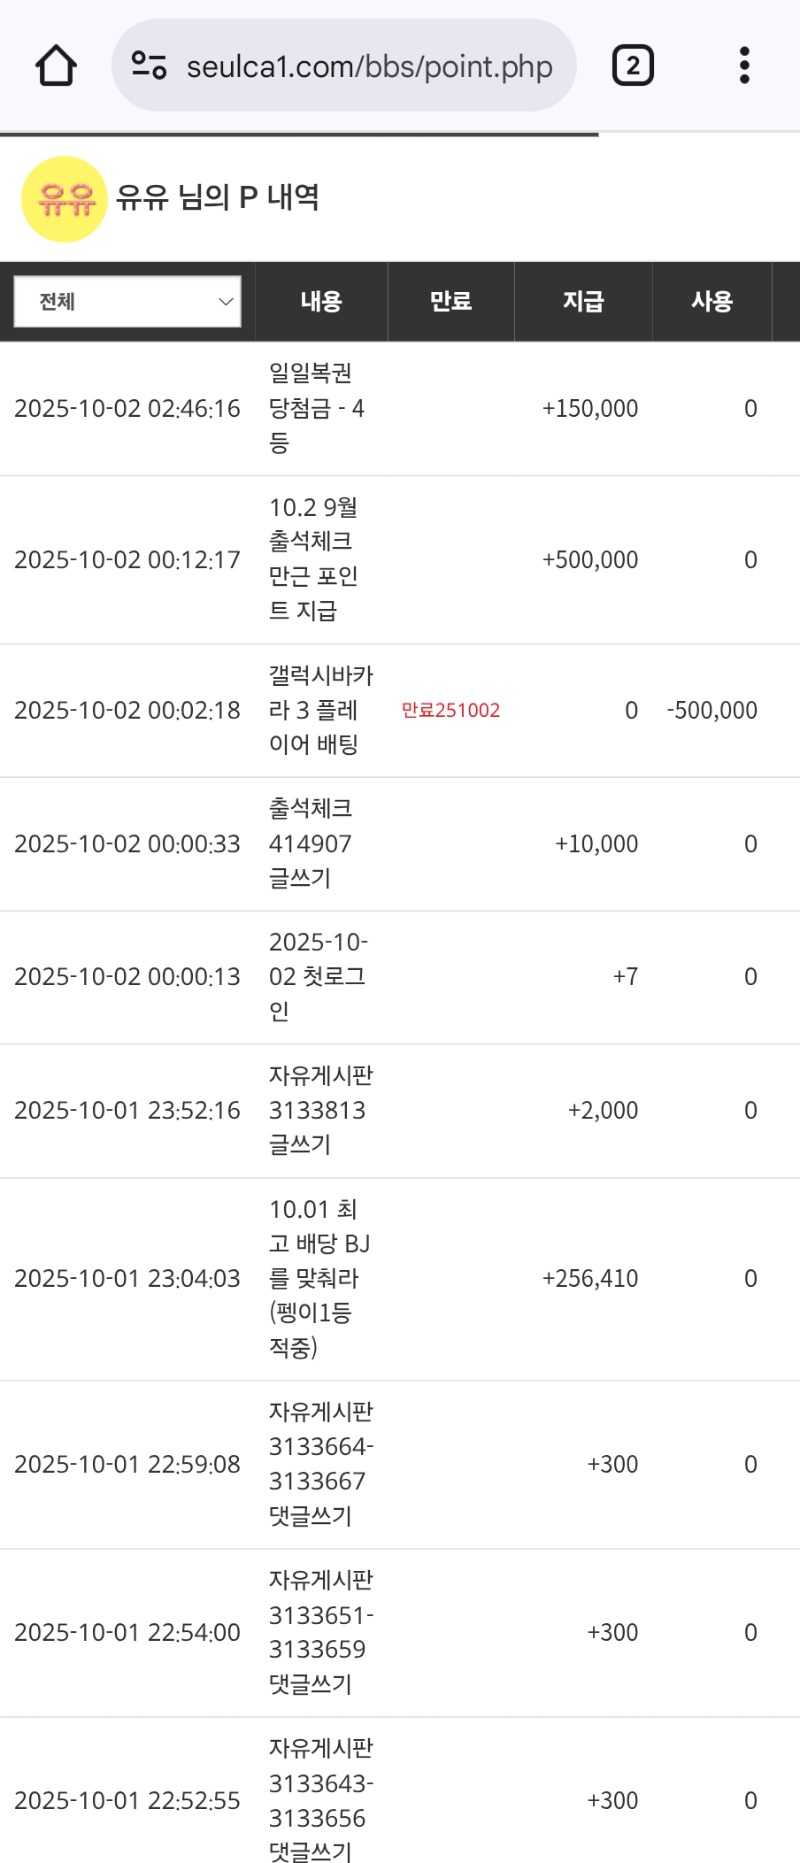Expand the 전체 filter dropdown
800x1863 pixels.
click(127, 301)
